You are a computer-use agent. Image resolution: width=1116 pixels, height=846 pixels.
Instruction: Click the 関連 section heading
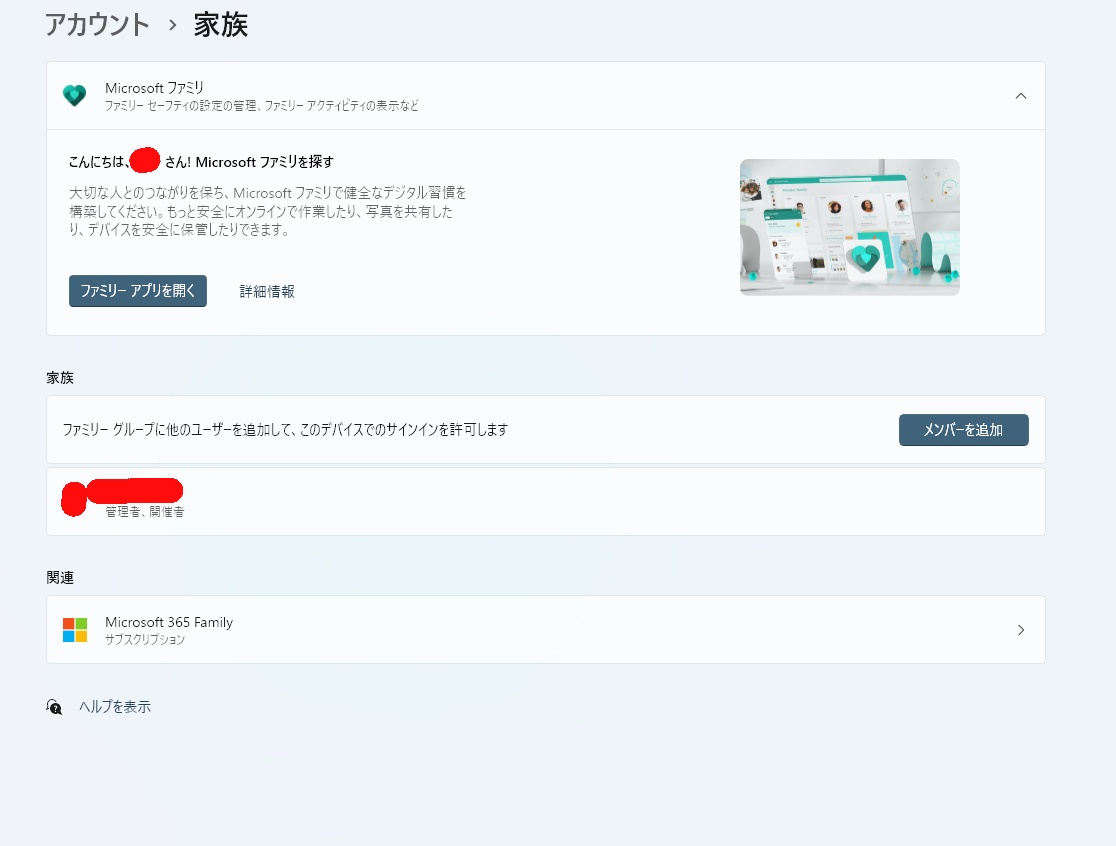click(60, 578)
